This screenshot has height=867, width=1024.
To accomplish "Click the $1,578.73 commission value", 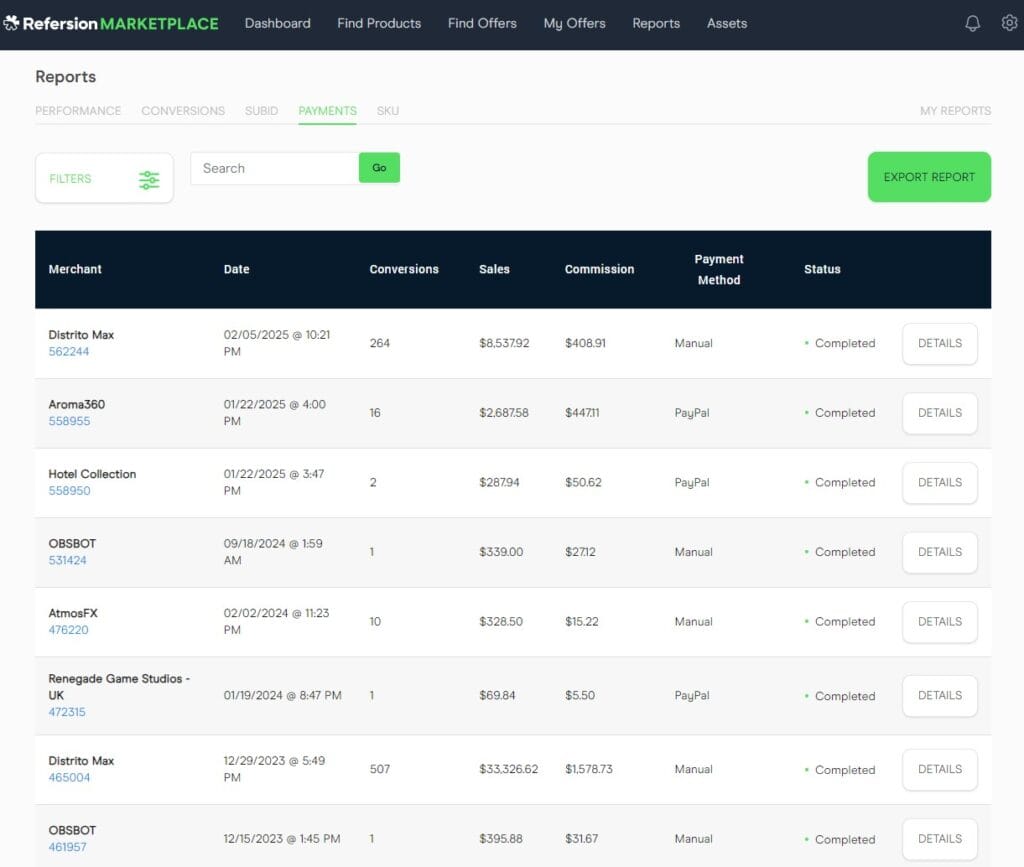I will 589,770.
